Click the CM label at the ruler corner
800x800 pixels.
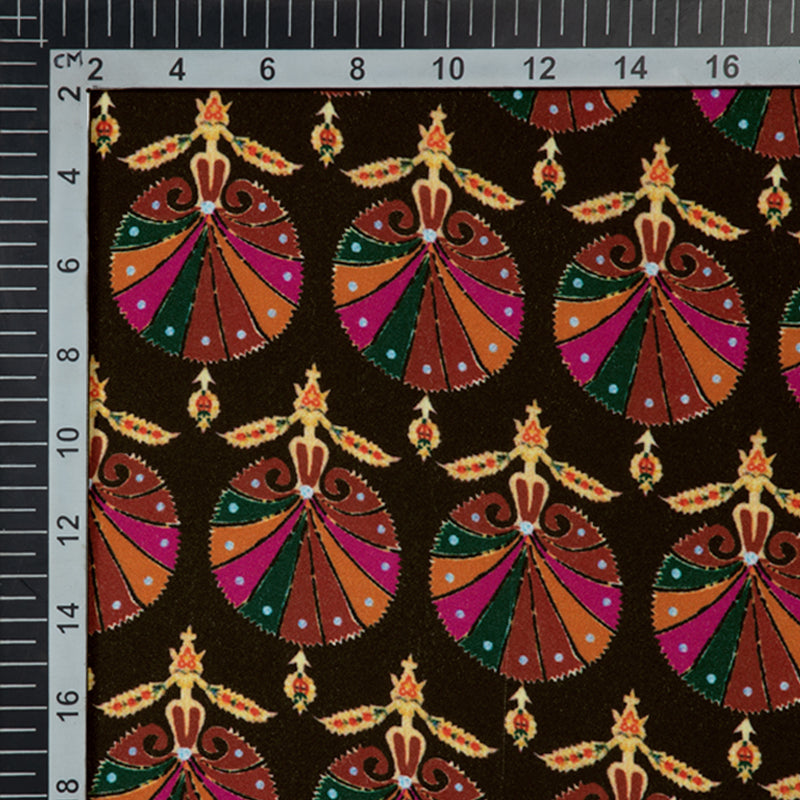pyautogui.click(x=67, y=60)
